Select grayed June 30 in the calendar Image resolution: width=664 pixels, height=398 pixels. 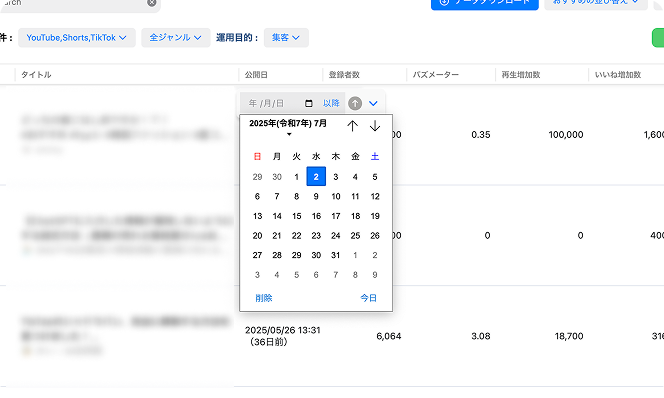277,177
